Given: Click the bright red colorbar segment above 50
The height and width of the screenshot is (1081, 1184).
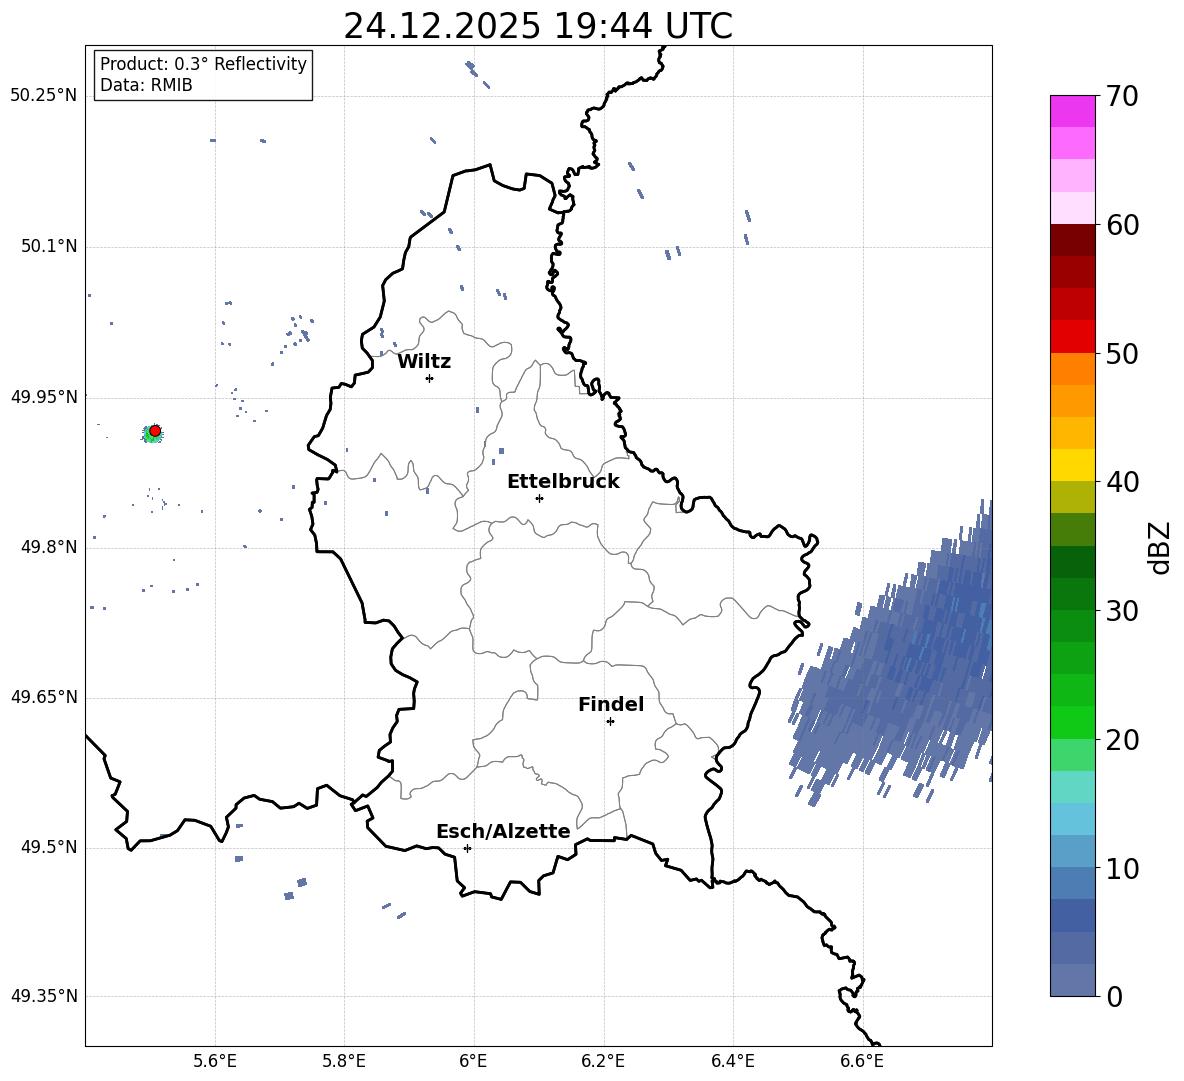Looking at the screenshot, I should point(1072,337).
